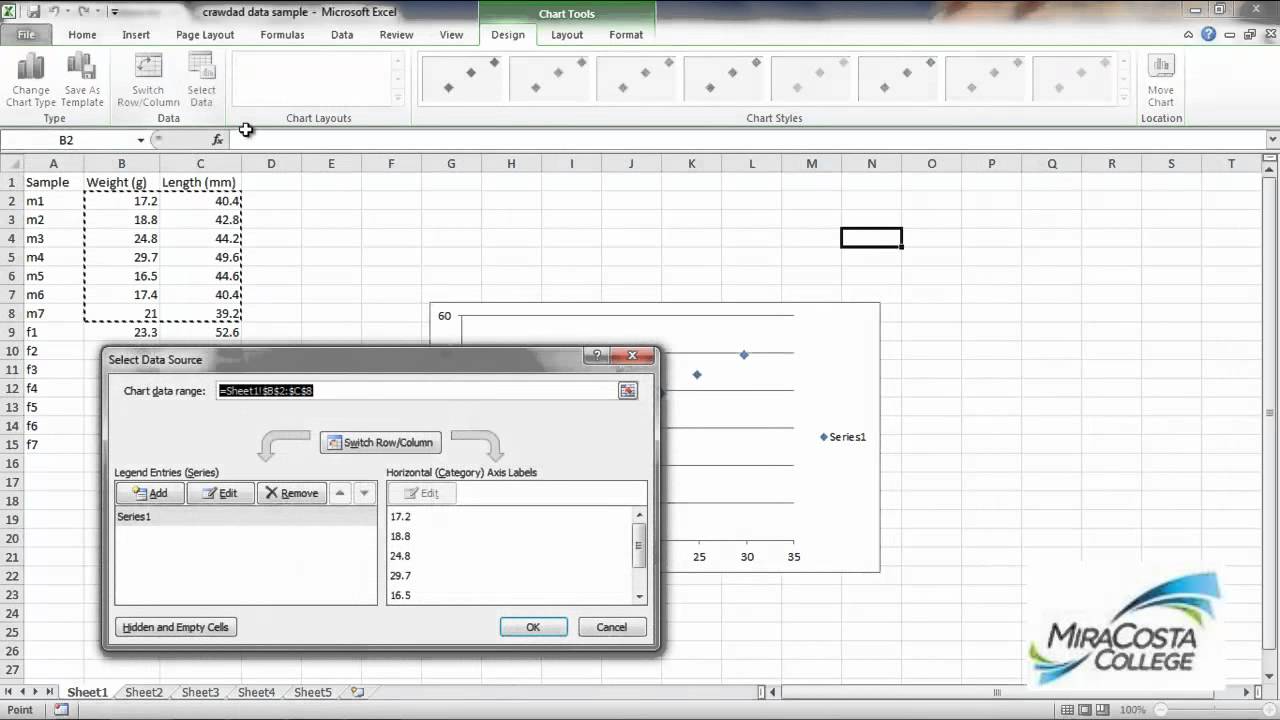Select last visible chart style thumbnail

[1071, 77]
